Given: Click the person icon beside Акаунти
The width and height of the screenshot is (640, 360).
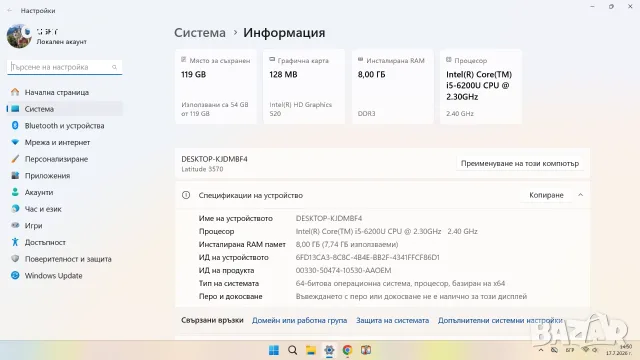Looking at the screenshot, I should pos(15,192).
